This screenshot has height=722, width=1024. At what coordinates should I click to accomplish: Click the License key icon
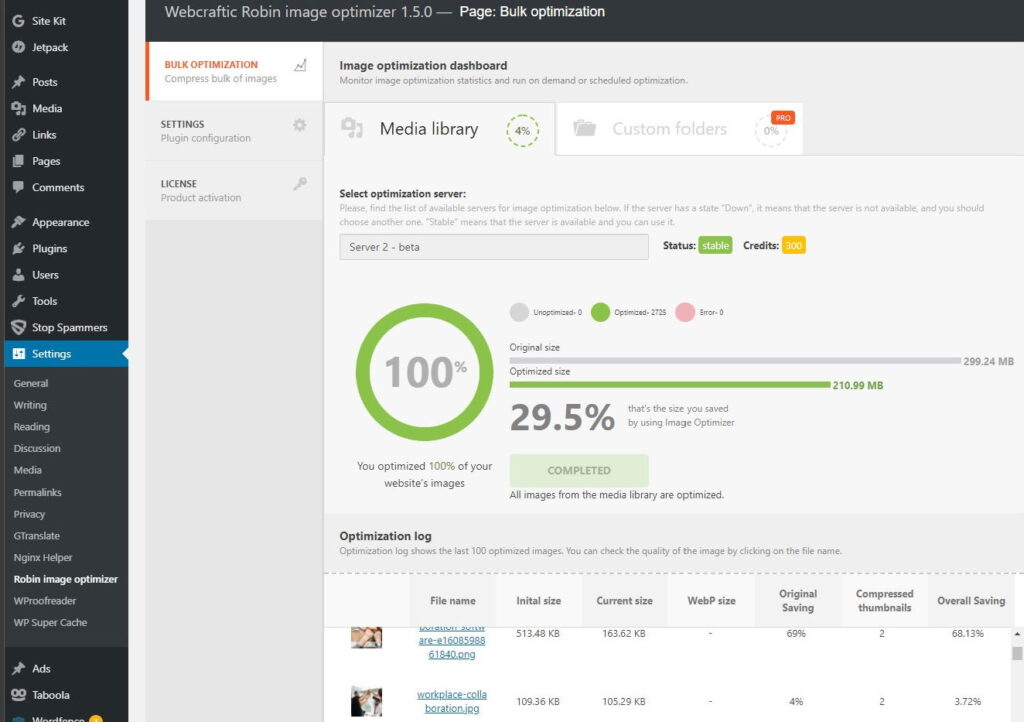[299, 184]
